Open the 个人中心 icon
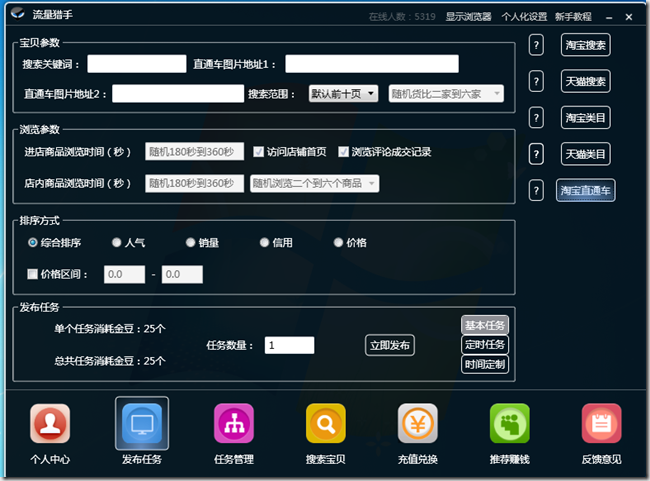Image resolution: width=650 pixels, height=481 pixels. coord(50,423)
